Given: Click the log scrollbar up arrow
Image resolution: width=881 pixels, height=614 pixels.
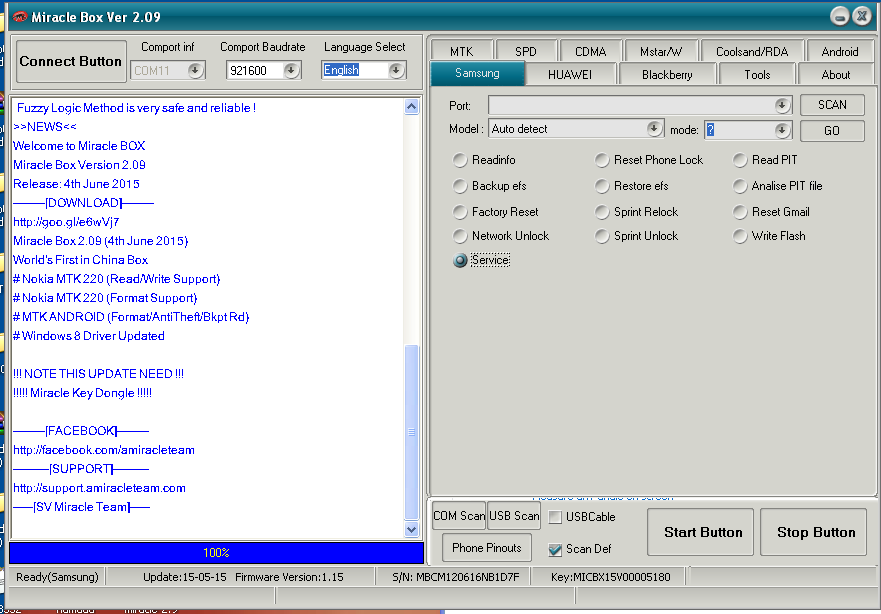Looking at the screenshot, I should click(411, 107).
